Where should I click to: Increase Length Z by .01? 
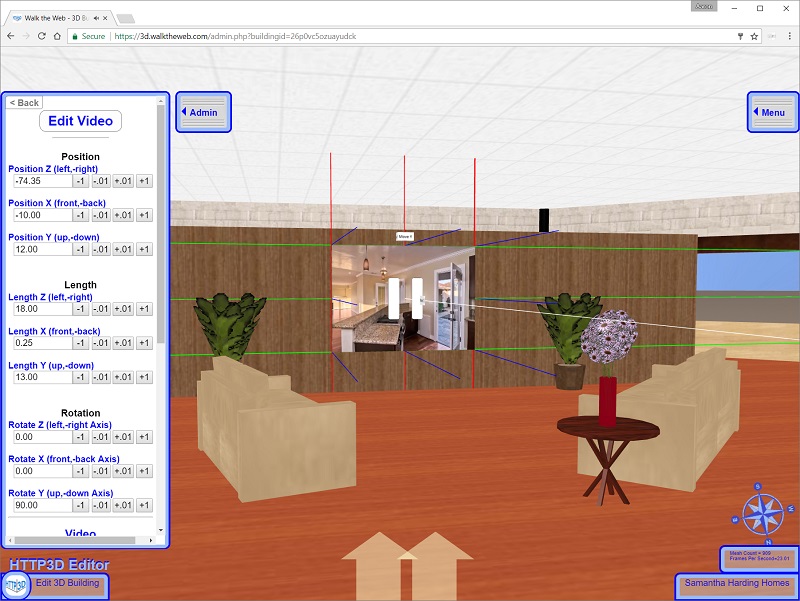click(123, 309)
